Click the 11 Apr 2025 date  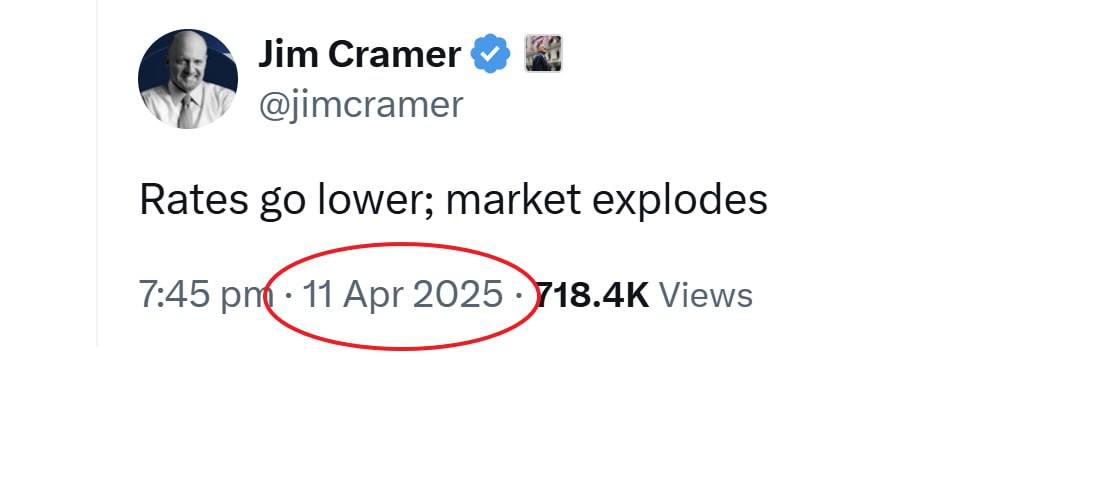[x=403, y=294]
